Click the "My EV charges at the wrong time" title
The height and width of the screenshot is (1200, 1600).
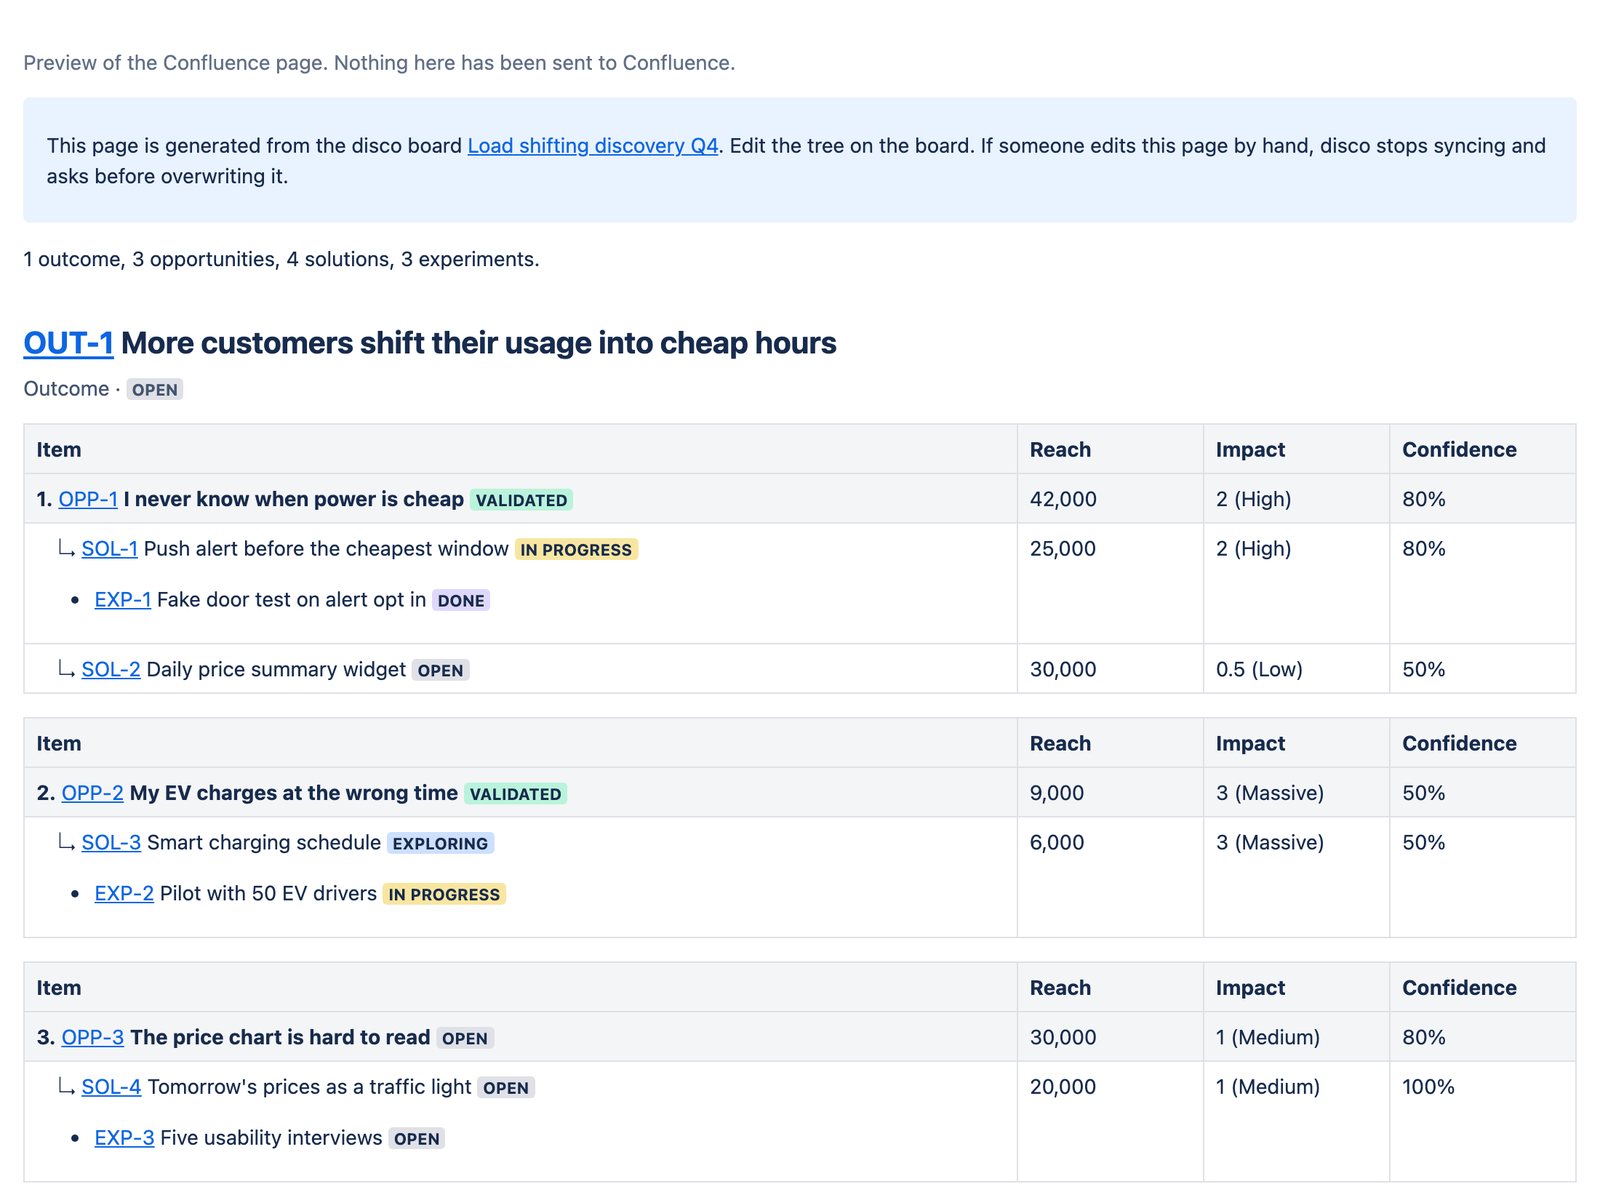pos(294,793)
